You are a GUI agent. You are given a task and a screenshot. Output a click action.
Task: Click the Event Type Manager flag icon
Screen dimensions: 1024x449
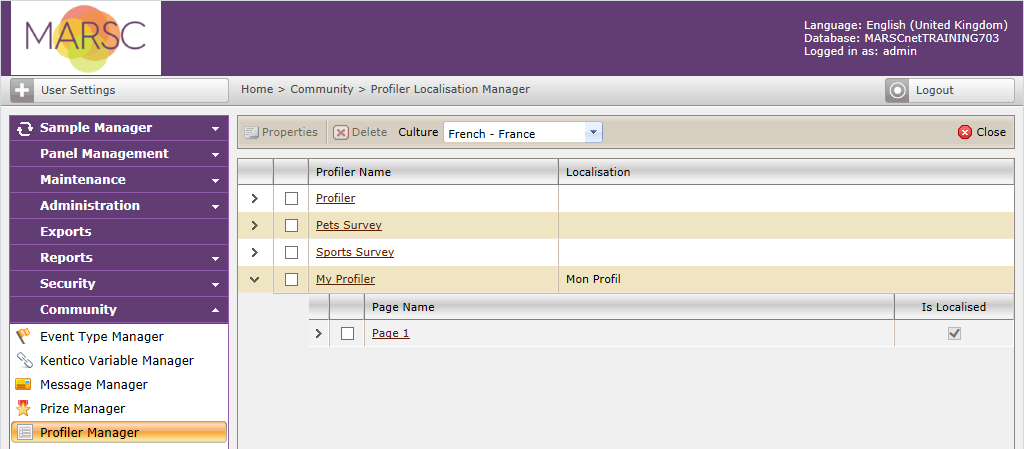pos(24,337)
